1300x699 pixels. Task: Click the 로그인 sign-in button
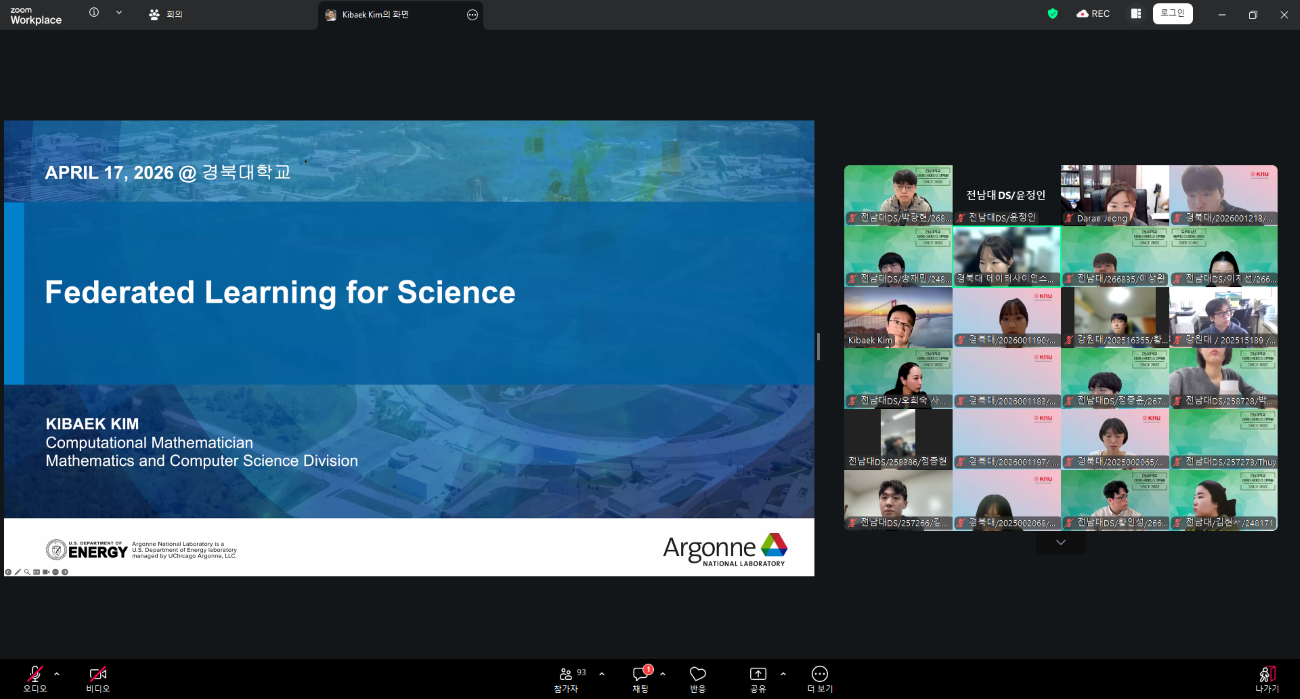[1172, 14]
